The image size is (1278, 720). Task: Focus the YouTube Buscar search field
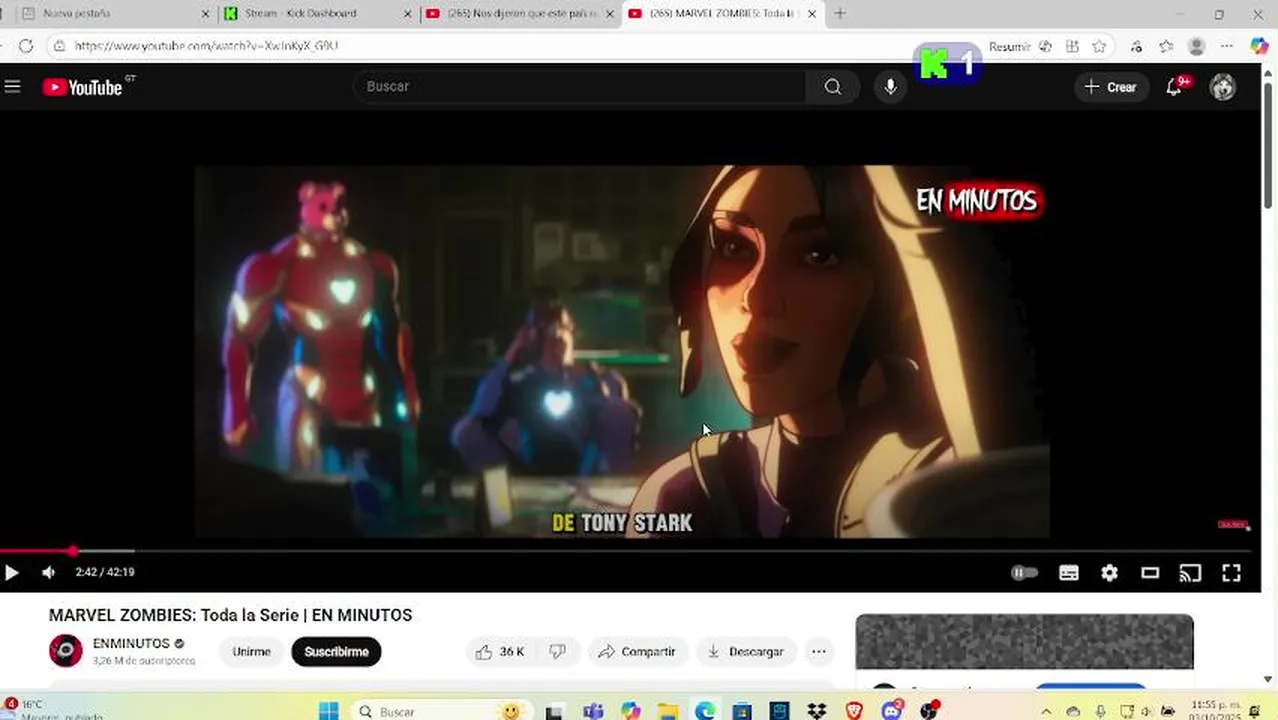pyautogui.click(x=580, y=87)
